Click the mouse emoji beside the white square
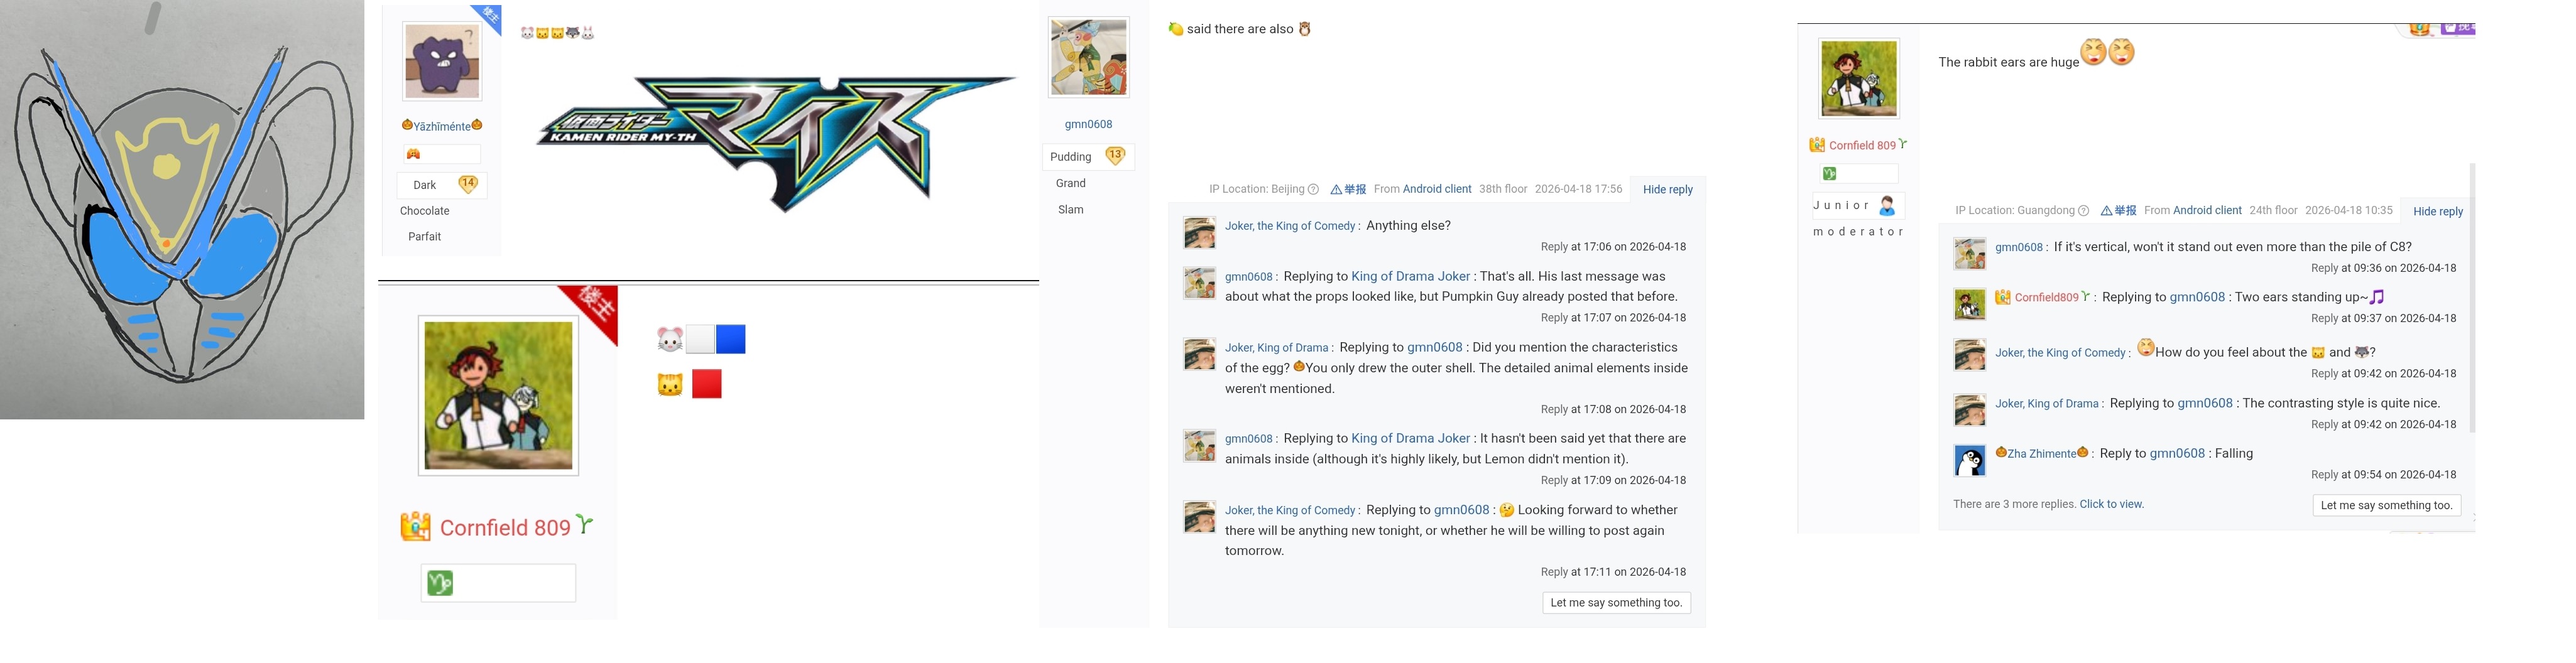 point(670,340)
